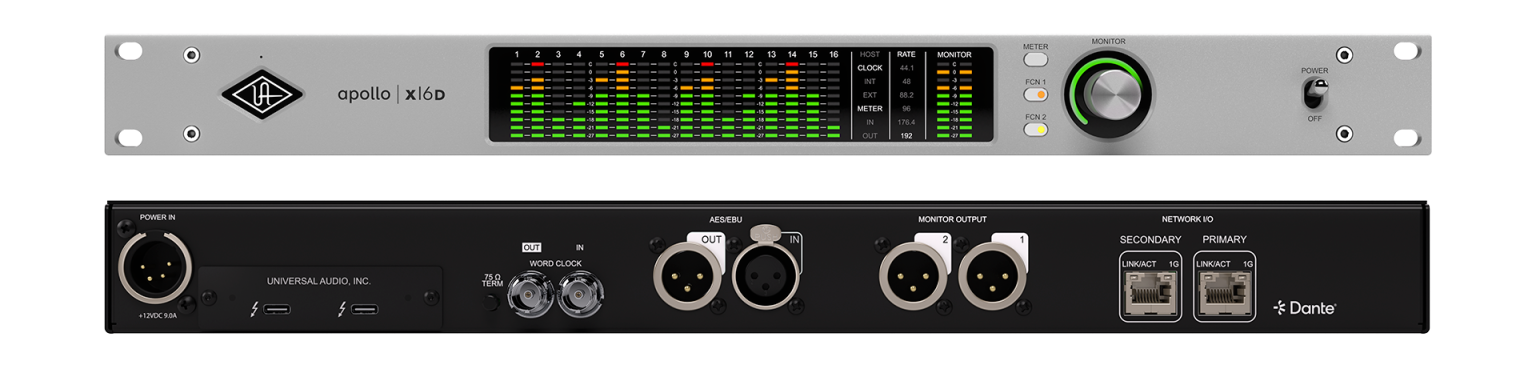Click the 44.1 sample rate value
Viewport: 1536px width, 377px height.
[906, 68]
